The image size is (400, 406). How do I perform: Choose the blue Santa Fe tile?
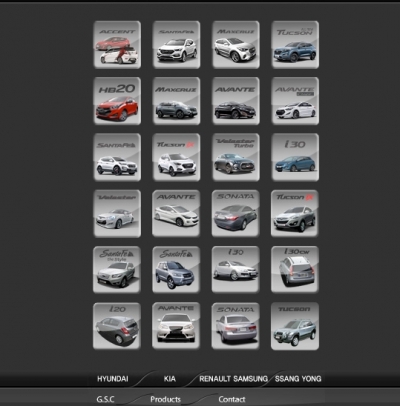[176, 270]
